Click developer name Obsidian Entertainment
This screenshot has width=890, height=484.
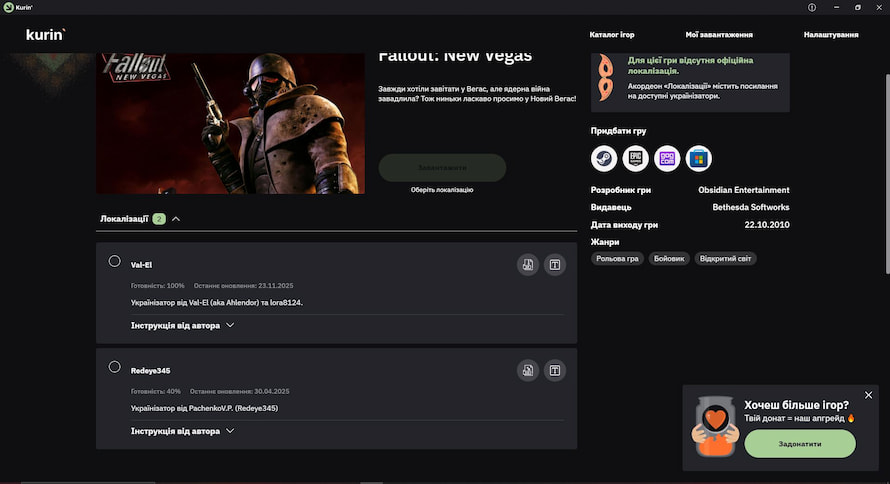tap(744, 190)
